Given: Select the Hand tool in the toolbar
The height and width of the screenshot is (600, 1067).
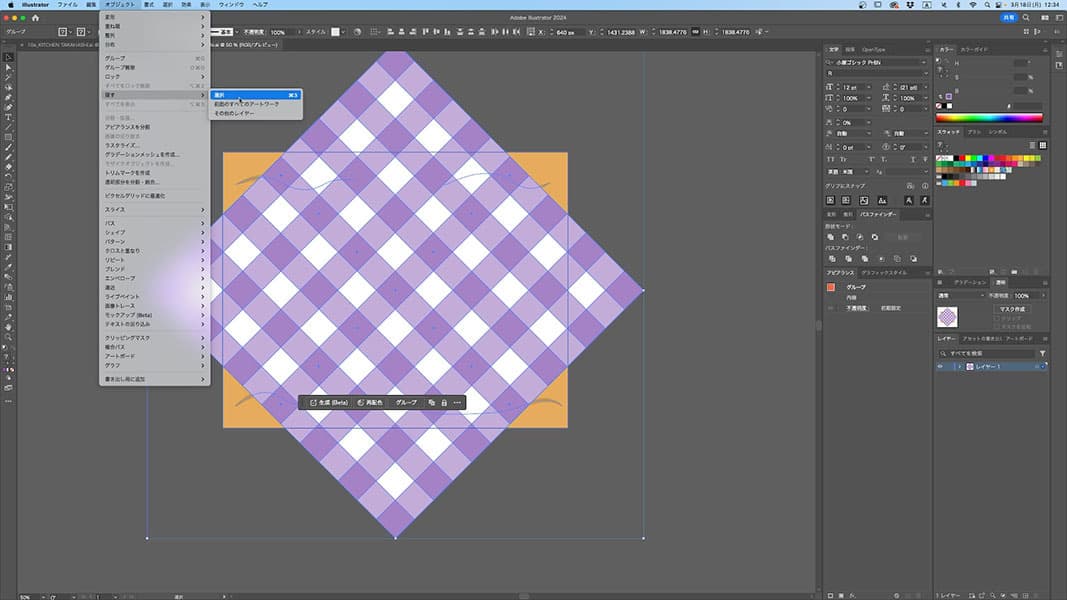Looking at the screenshot, I should (x=8, y=326).
